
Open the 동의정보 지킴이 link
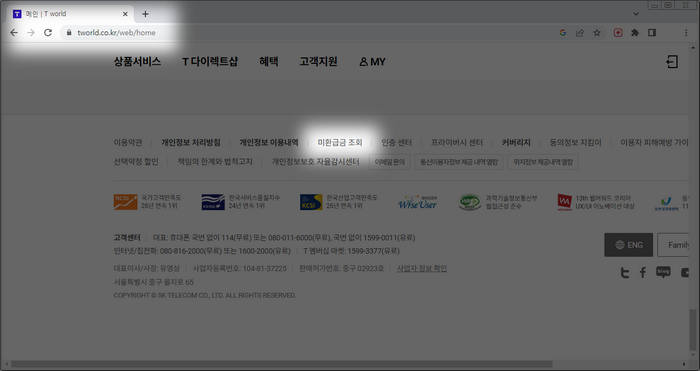575,142
